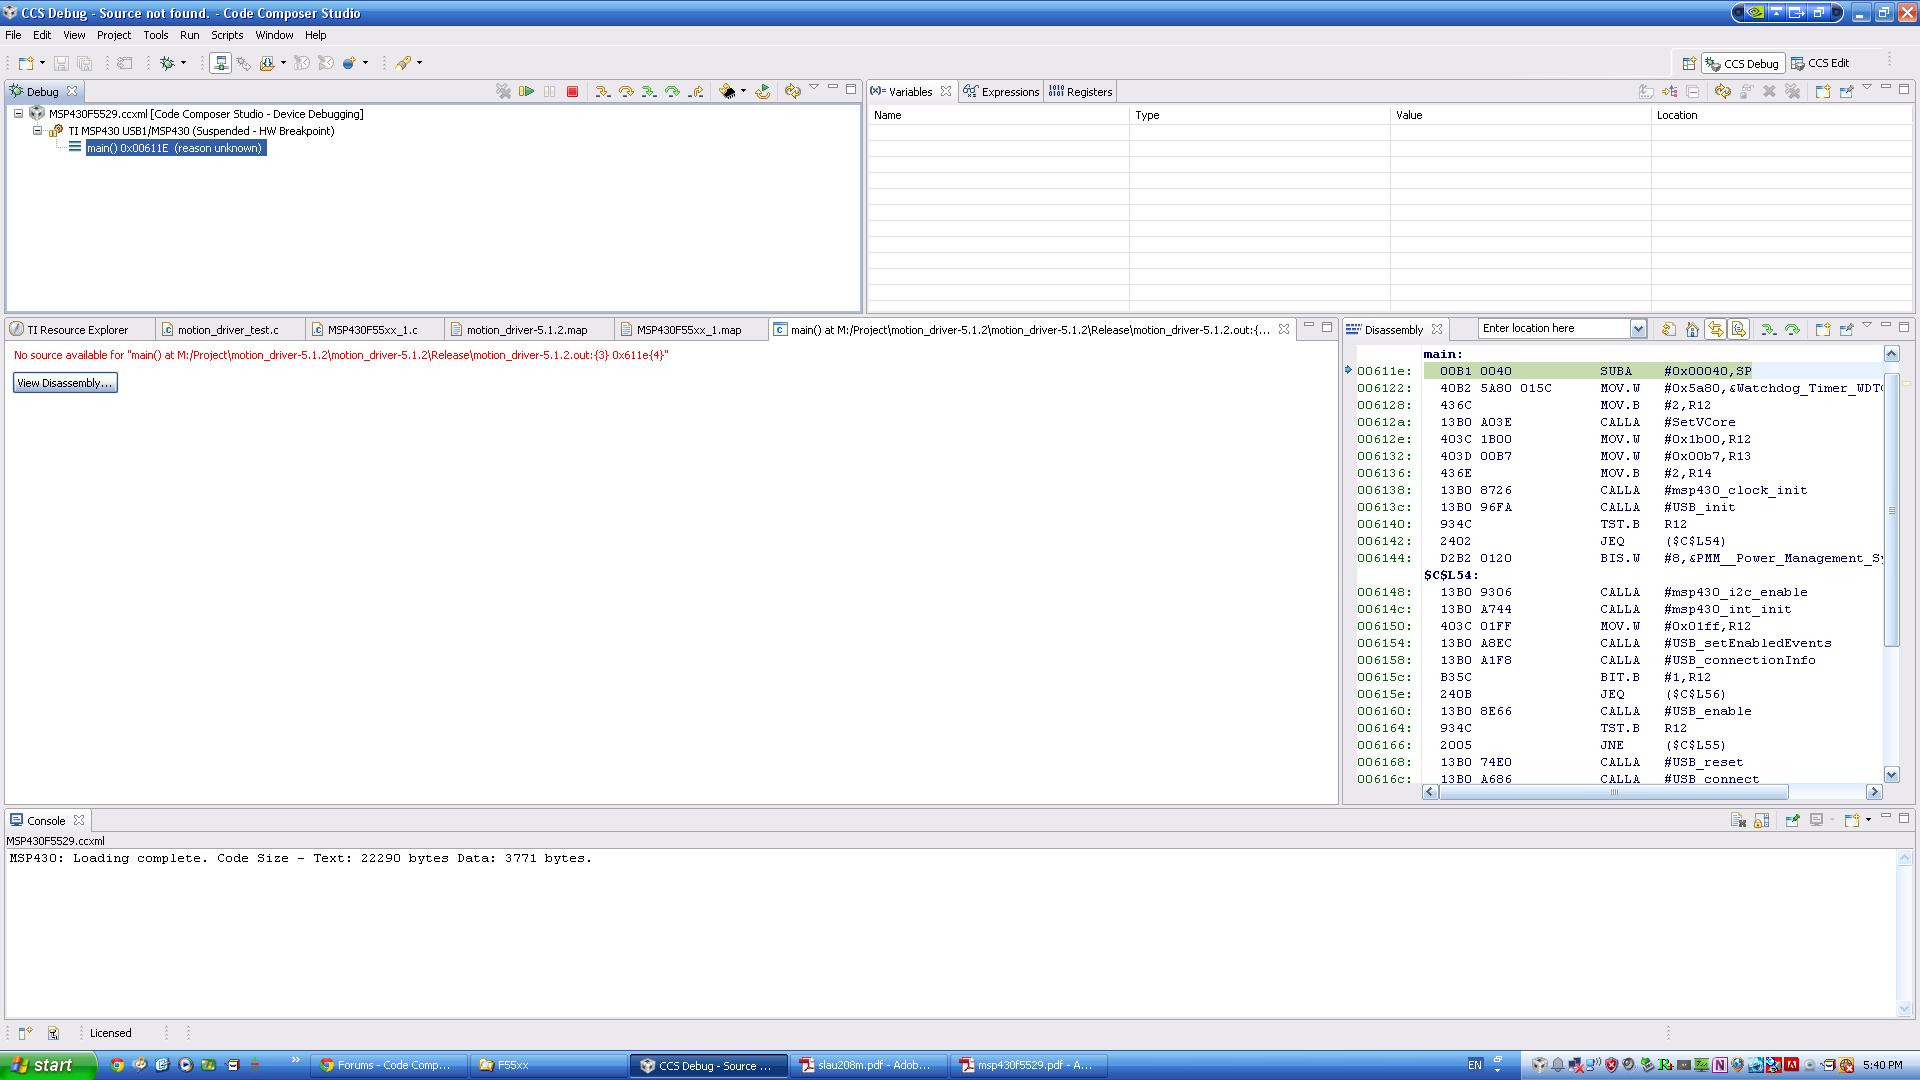Switch to the motion_driver_test.c tab
1920x1080 pixels.
[x=229, y=330]
